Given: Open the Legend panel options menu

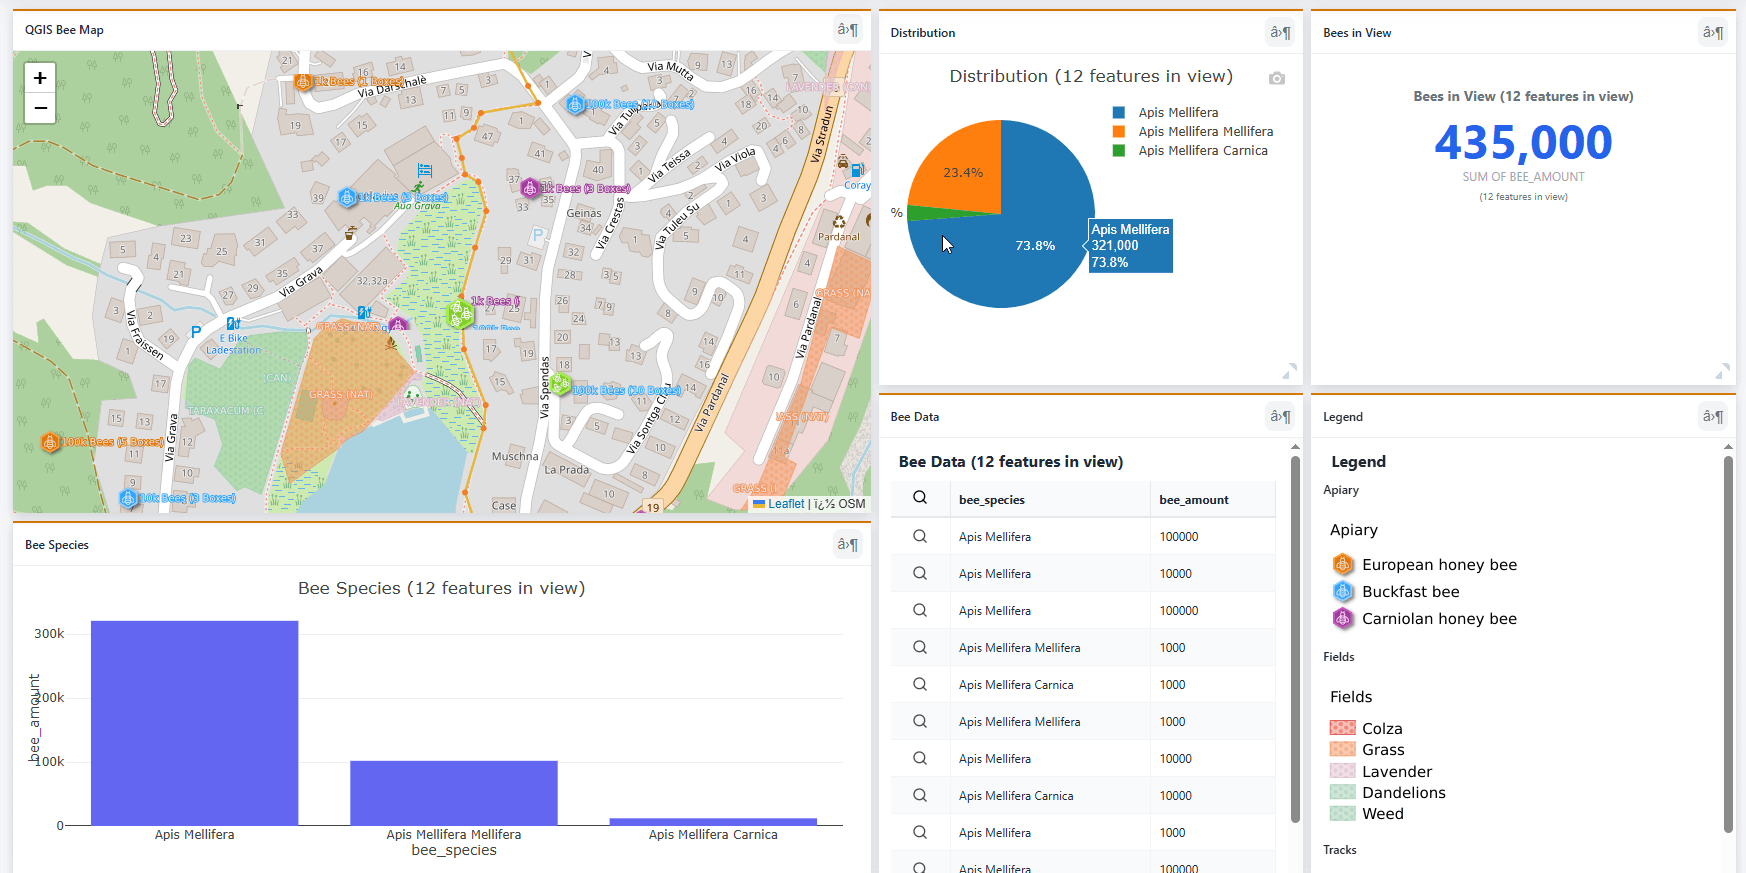Looking at the screenshot, I should click(1712, 417).
